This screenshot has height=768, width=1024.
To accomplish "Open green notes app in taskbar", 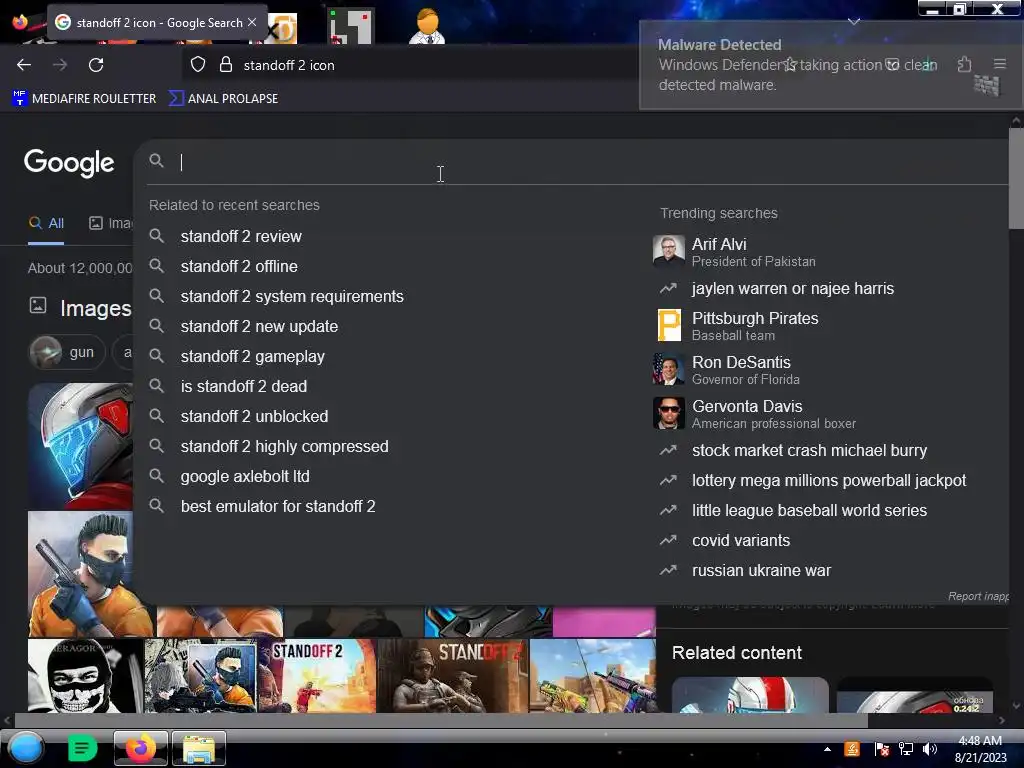I will point(82,748).
